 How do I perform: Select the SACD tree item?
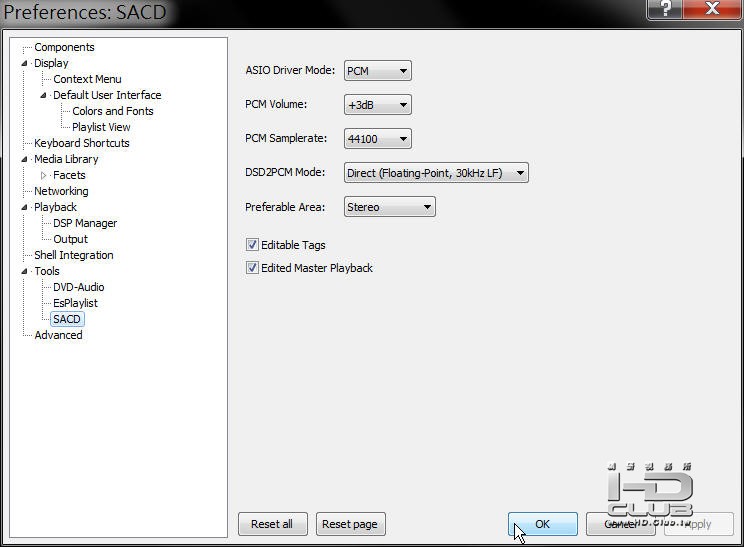[67, 319]
